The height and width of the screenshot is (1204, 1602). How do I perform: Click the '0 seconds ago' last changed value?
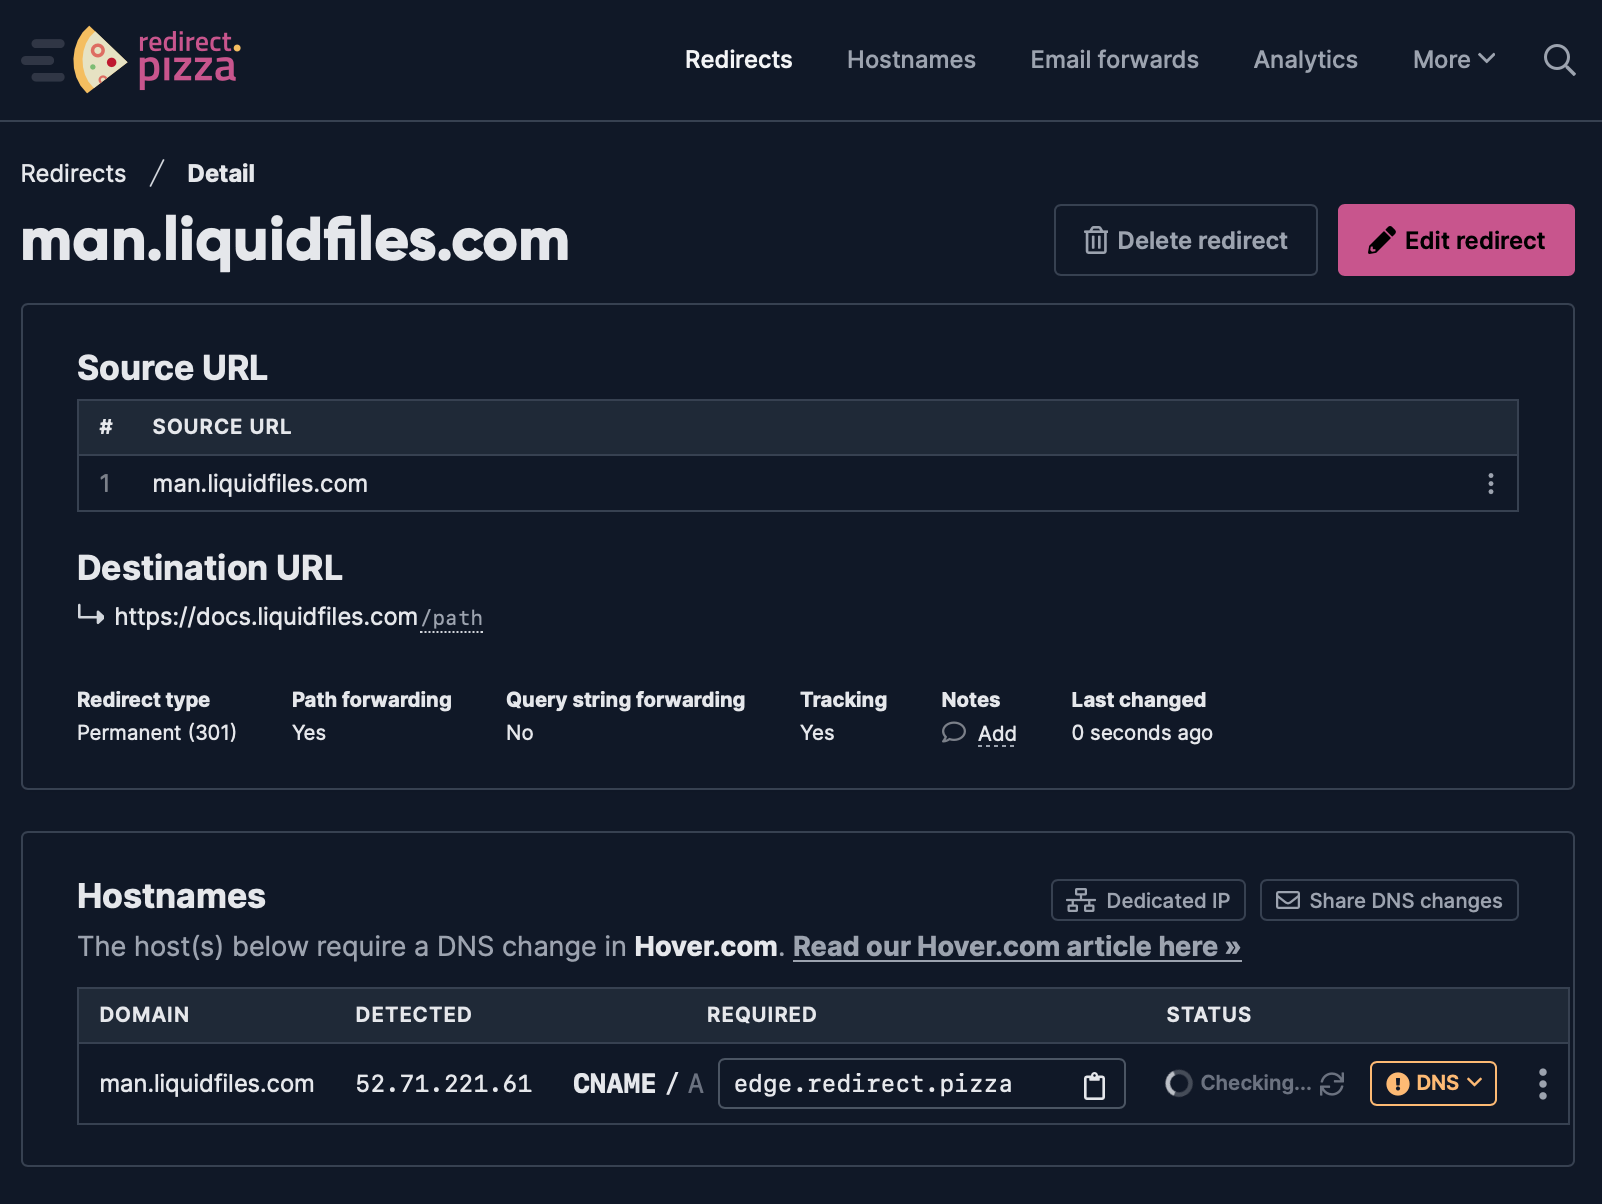pos(1142,733)
